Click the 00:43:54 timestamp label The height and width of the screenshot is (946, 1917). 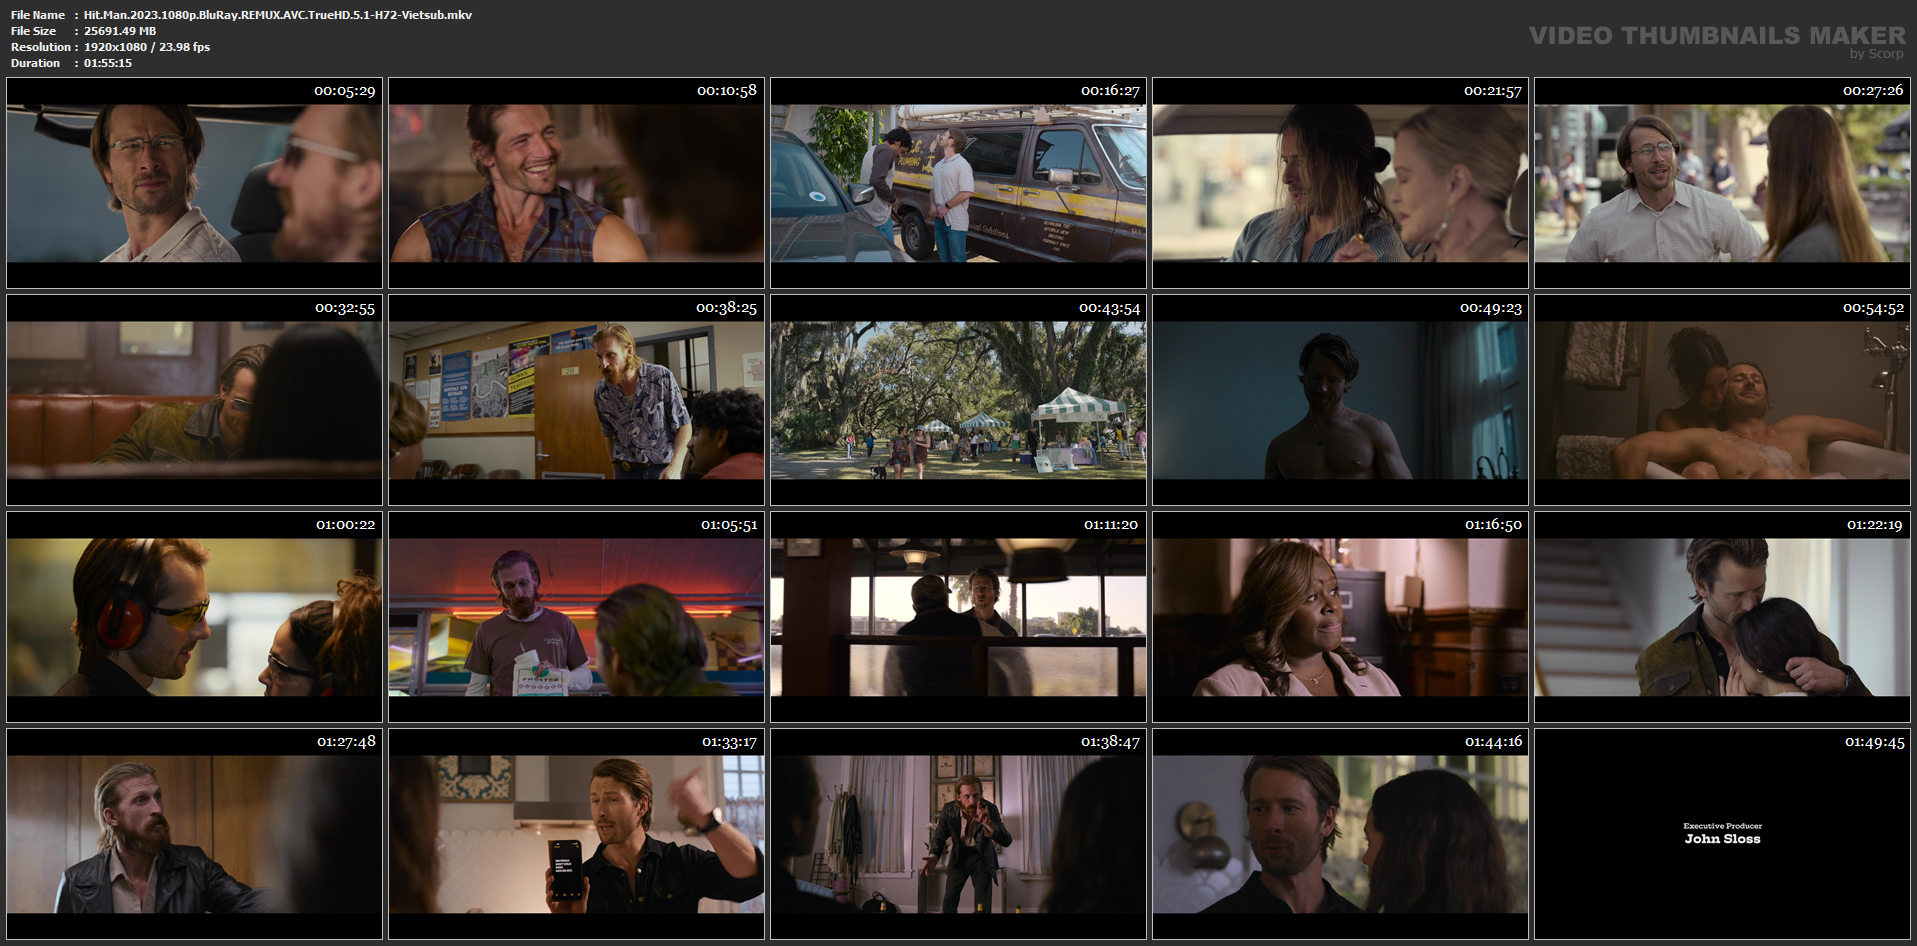[1109, 308]
